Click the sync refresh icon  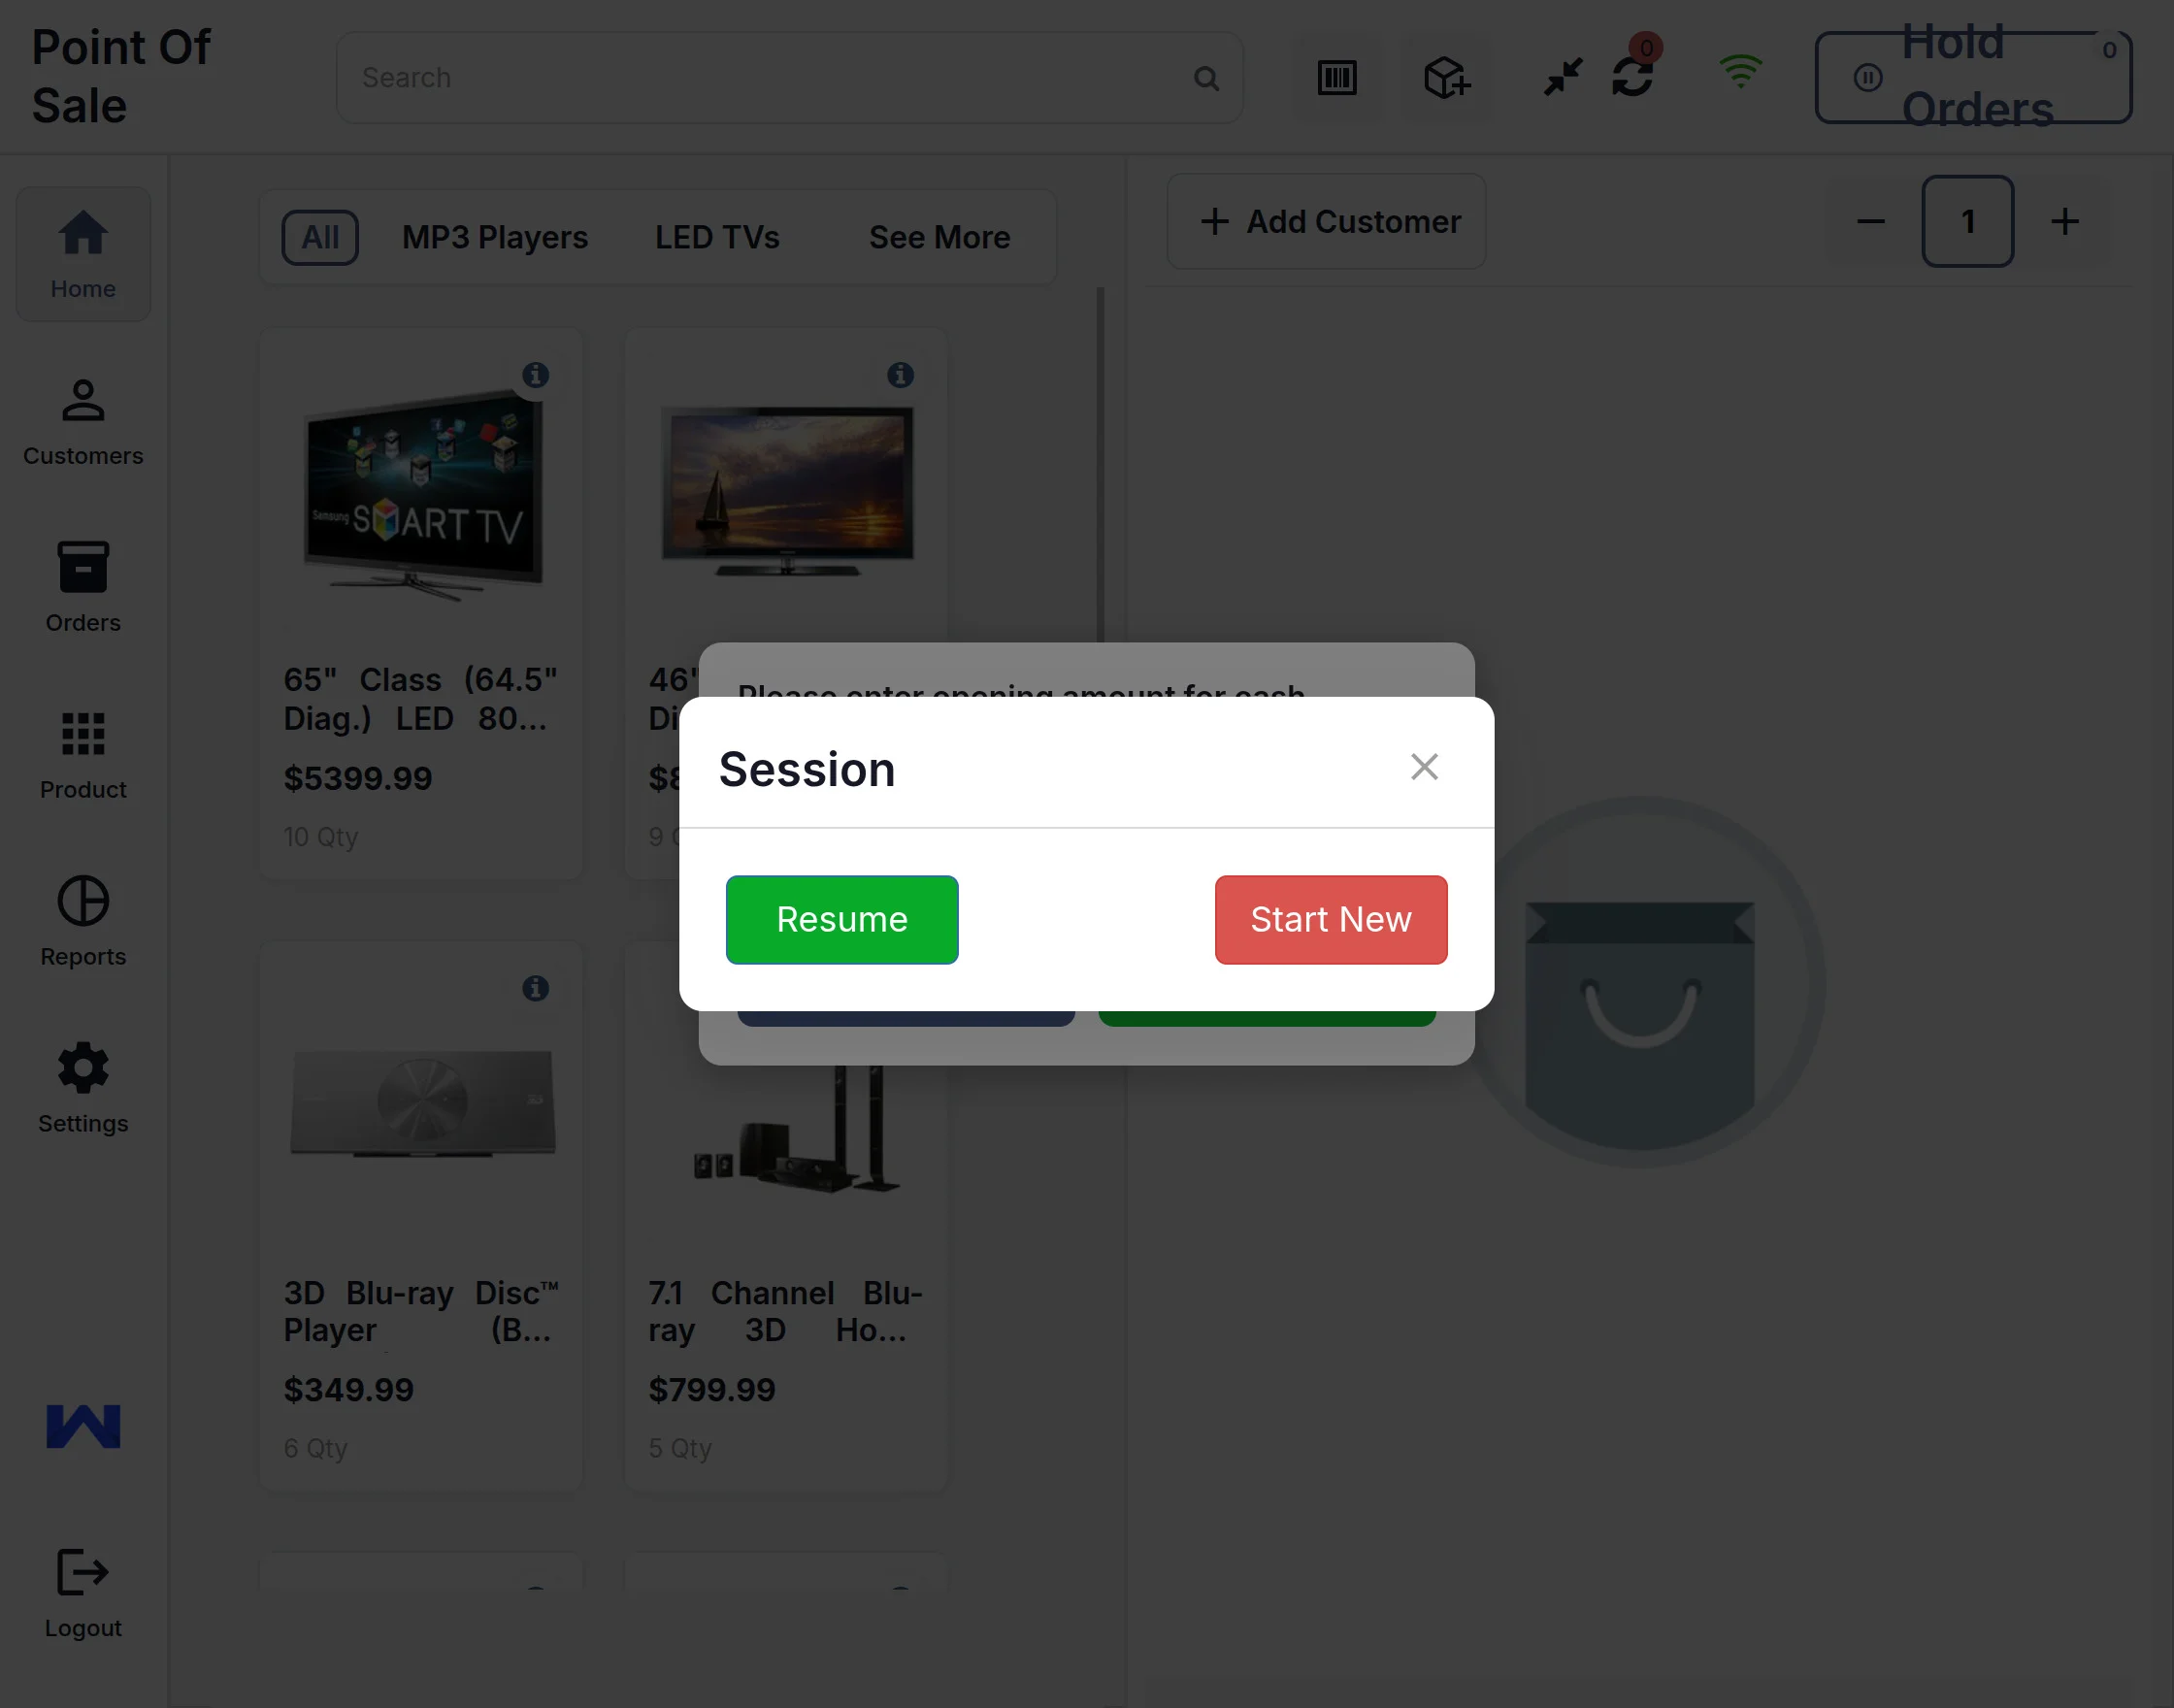pos(1632,77)
